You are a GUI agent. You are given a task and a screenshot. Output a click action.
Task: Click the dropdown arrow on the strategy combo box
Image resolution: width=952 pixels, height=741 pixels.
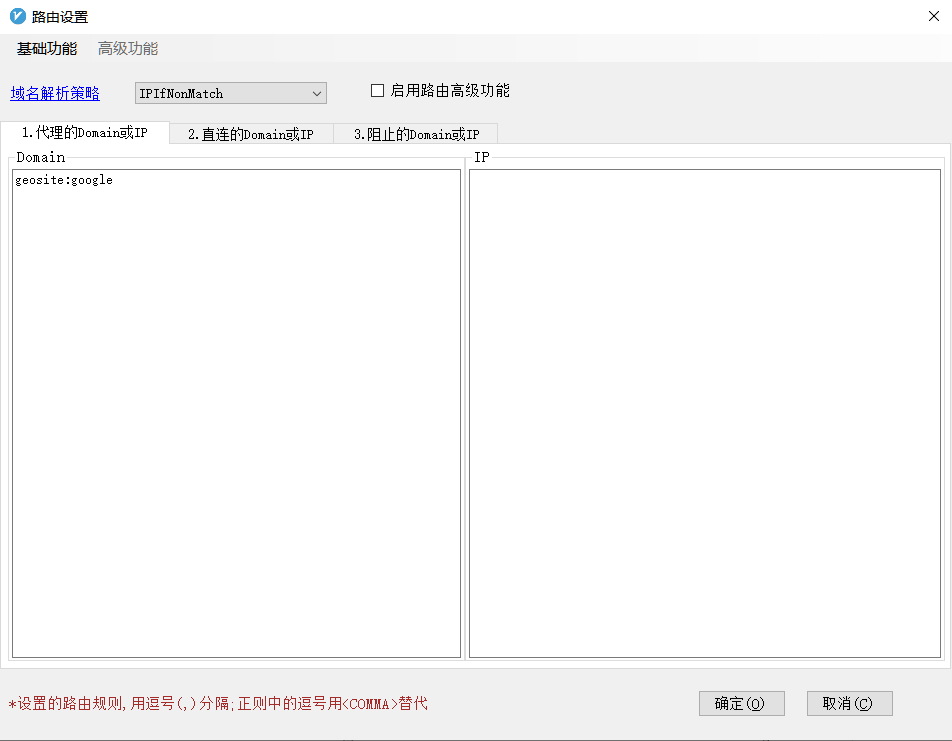pos(317,92)
